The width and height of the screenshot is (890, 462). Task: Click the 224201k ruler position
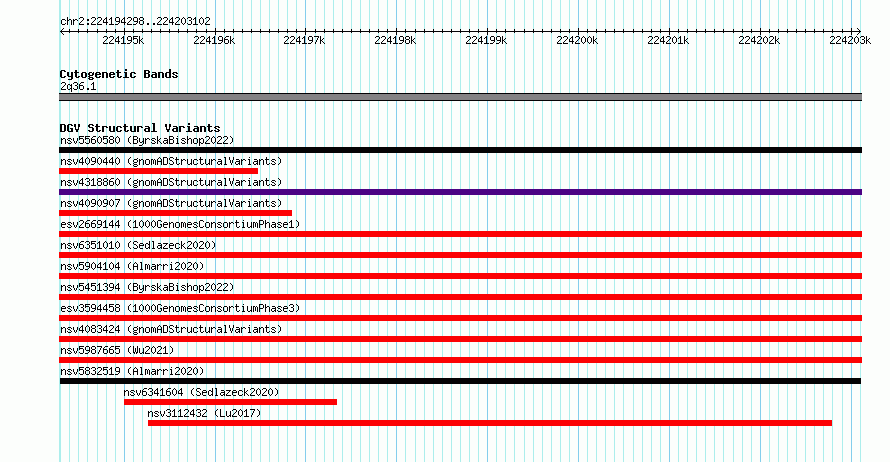pyautogui.click(x=668, y=40)
